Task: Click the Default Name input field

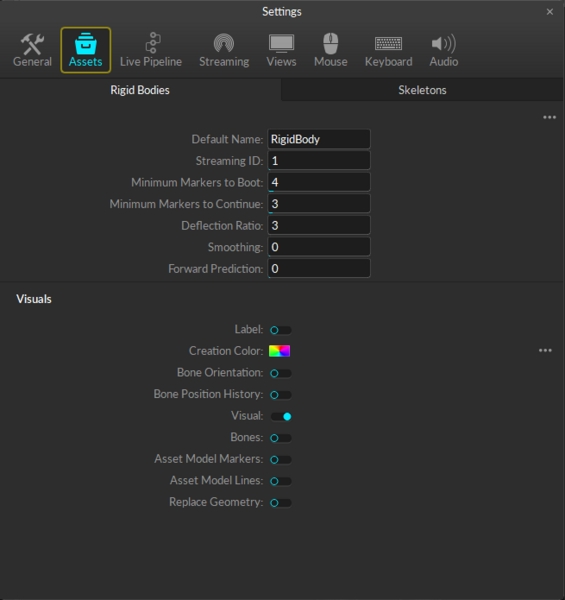Action: coord(319,139)
